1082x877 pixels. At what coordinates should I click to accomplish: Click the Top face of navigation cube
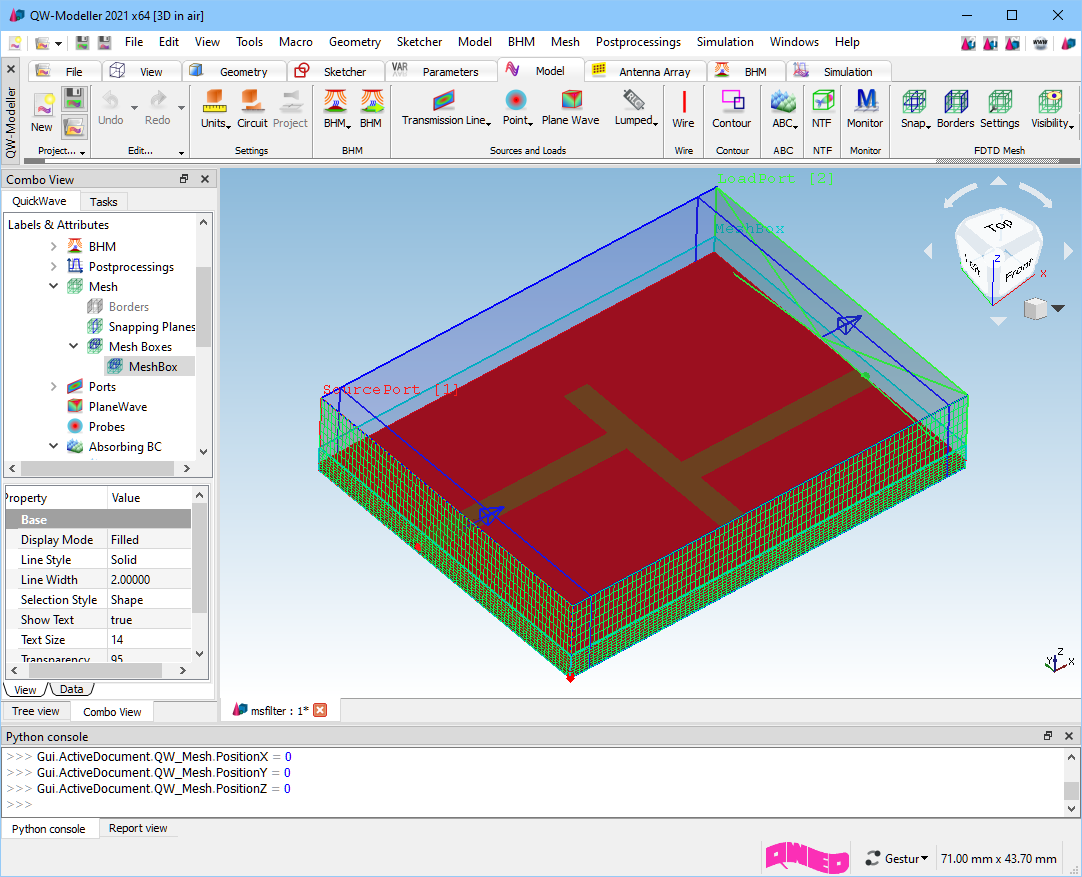tap(998, 226)
